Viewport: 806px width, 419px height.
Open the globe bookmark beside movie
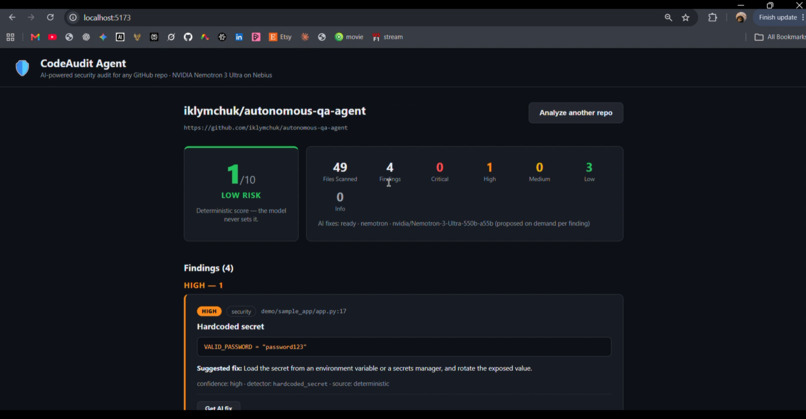pyautogui.click(x=322, y=37)
